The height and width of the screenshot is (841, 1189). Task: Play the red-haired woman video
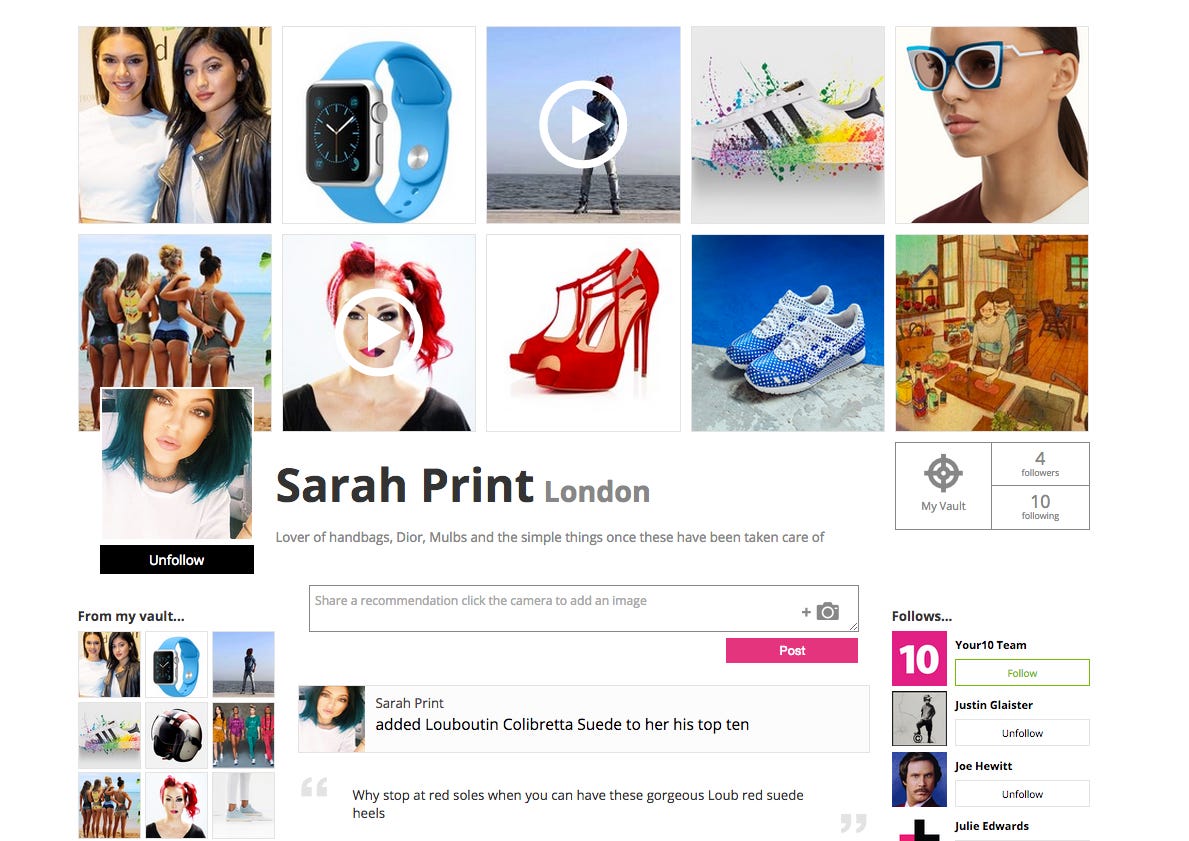point(378,332)
